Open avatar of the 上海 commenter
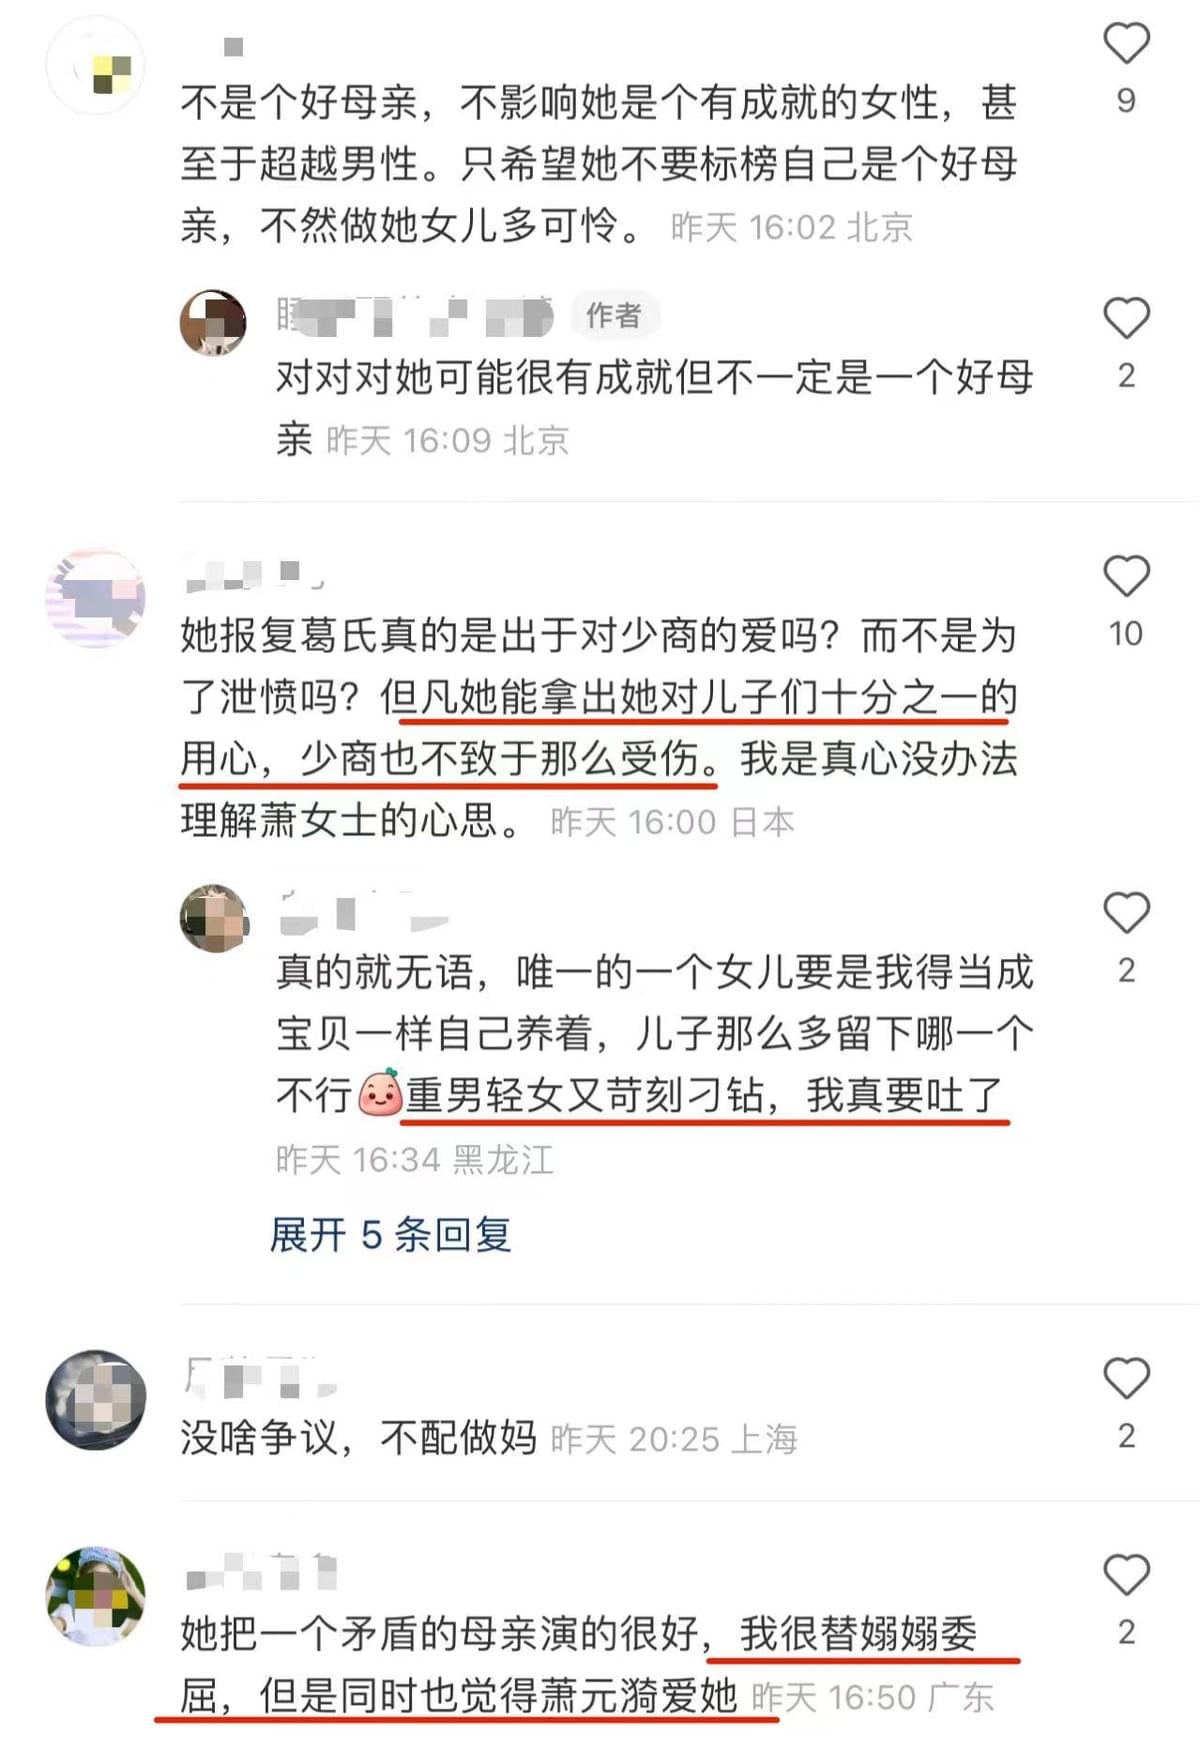The height and width of the screenshot is (1737, 1200). pos(96,1400)
